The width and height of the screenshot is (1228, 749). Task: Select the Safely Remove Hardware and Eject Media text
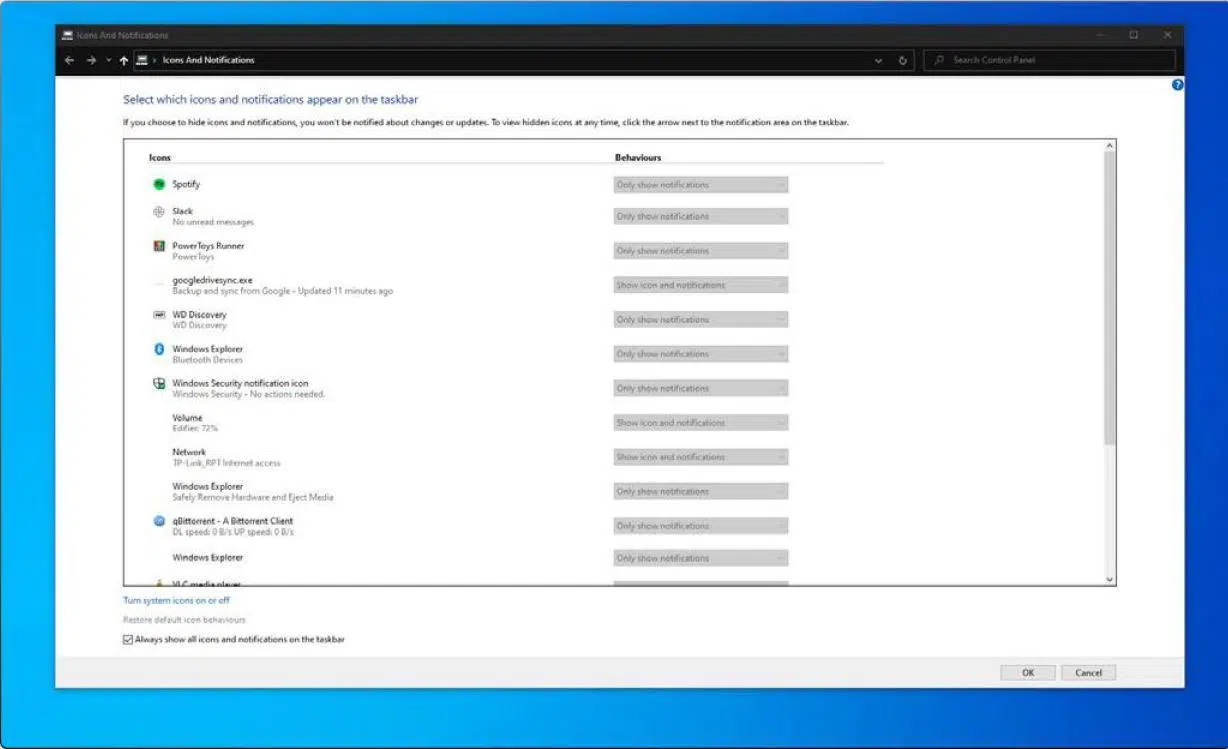[x=253, y=497]
